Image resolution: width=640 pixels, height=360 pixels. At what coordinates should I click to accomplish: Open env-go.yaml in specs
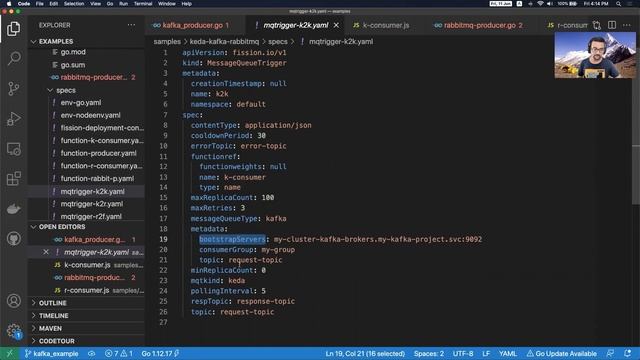pos(81,103)
